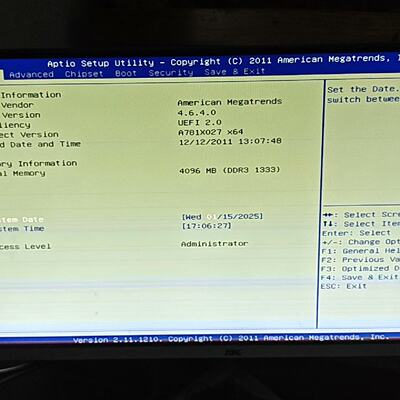Open the Advanced tab

(x=32, y=74)
